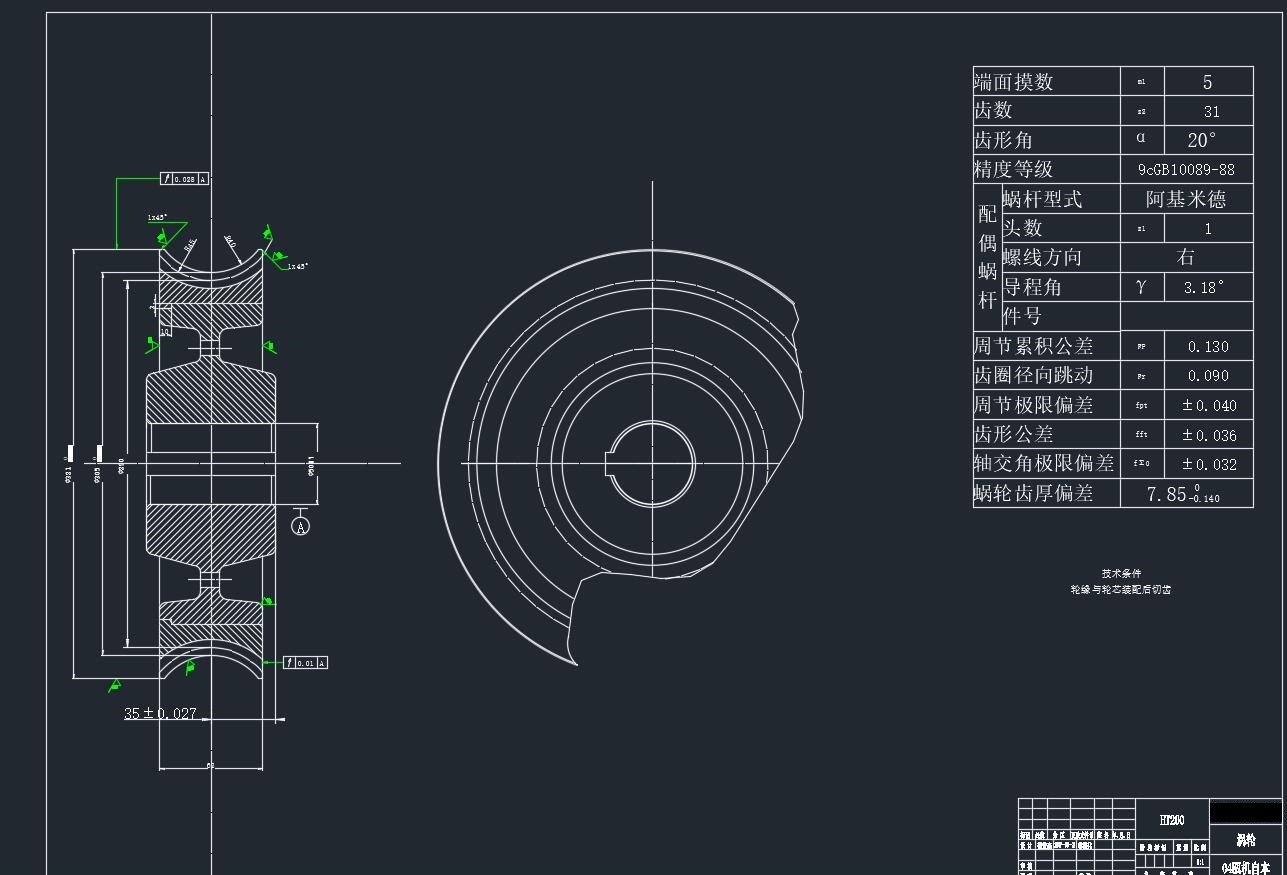Viewport: 1287px width, 875px height.
Task: Select the right-side 1x45° chamfer label
Action: [x=298, y=266]
